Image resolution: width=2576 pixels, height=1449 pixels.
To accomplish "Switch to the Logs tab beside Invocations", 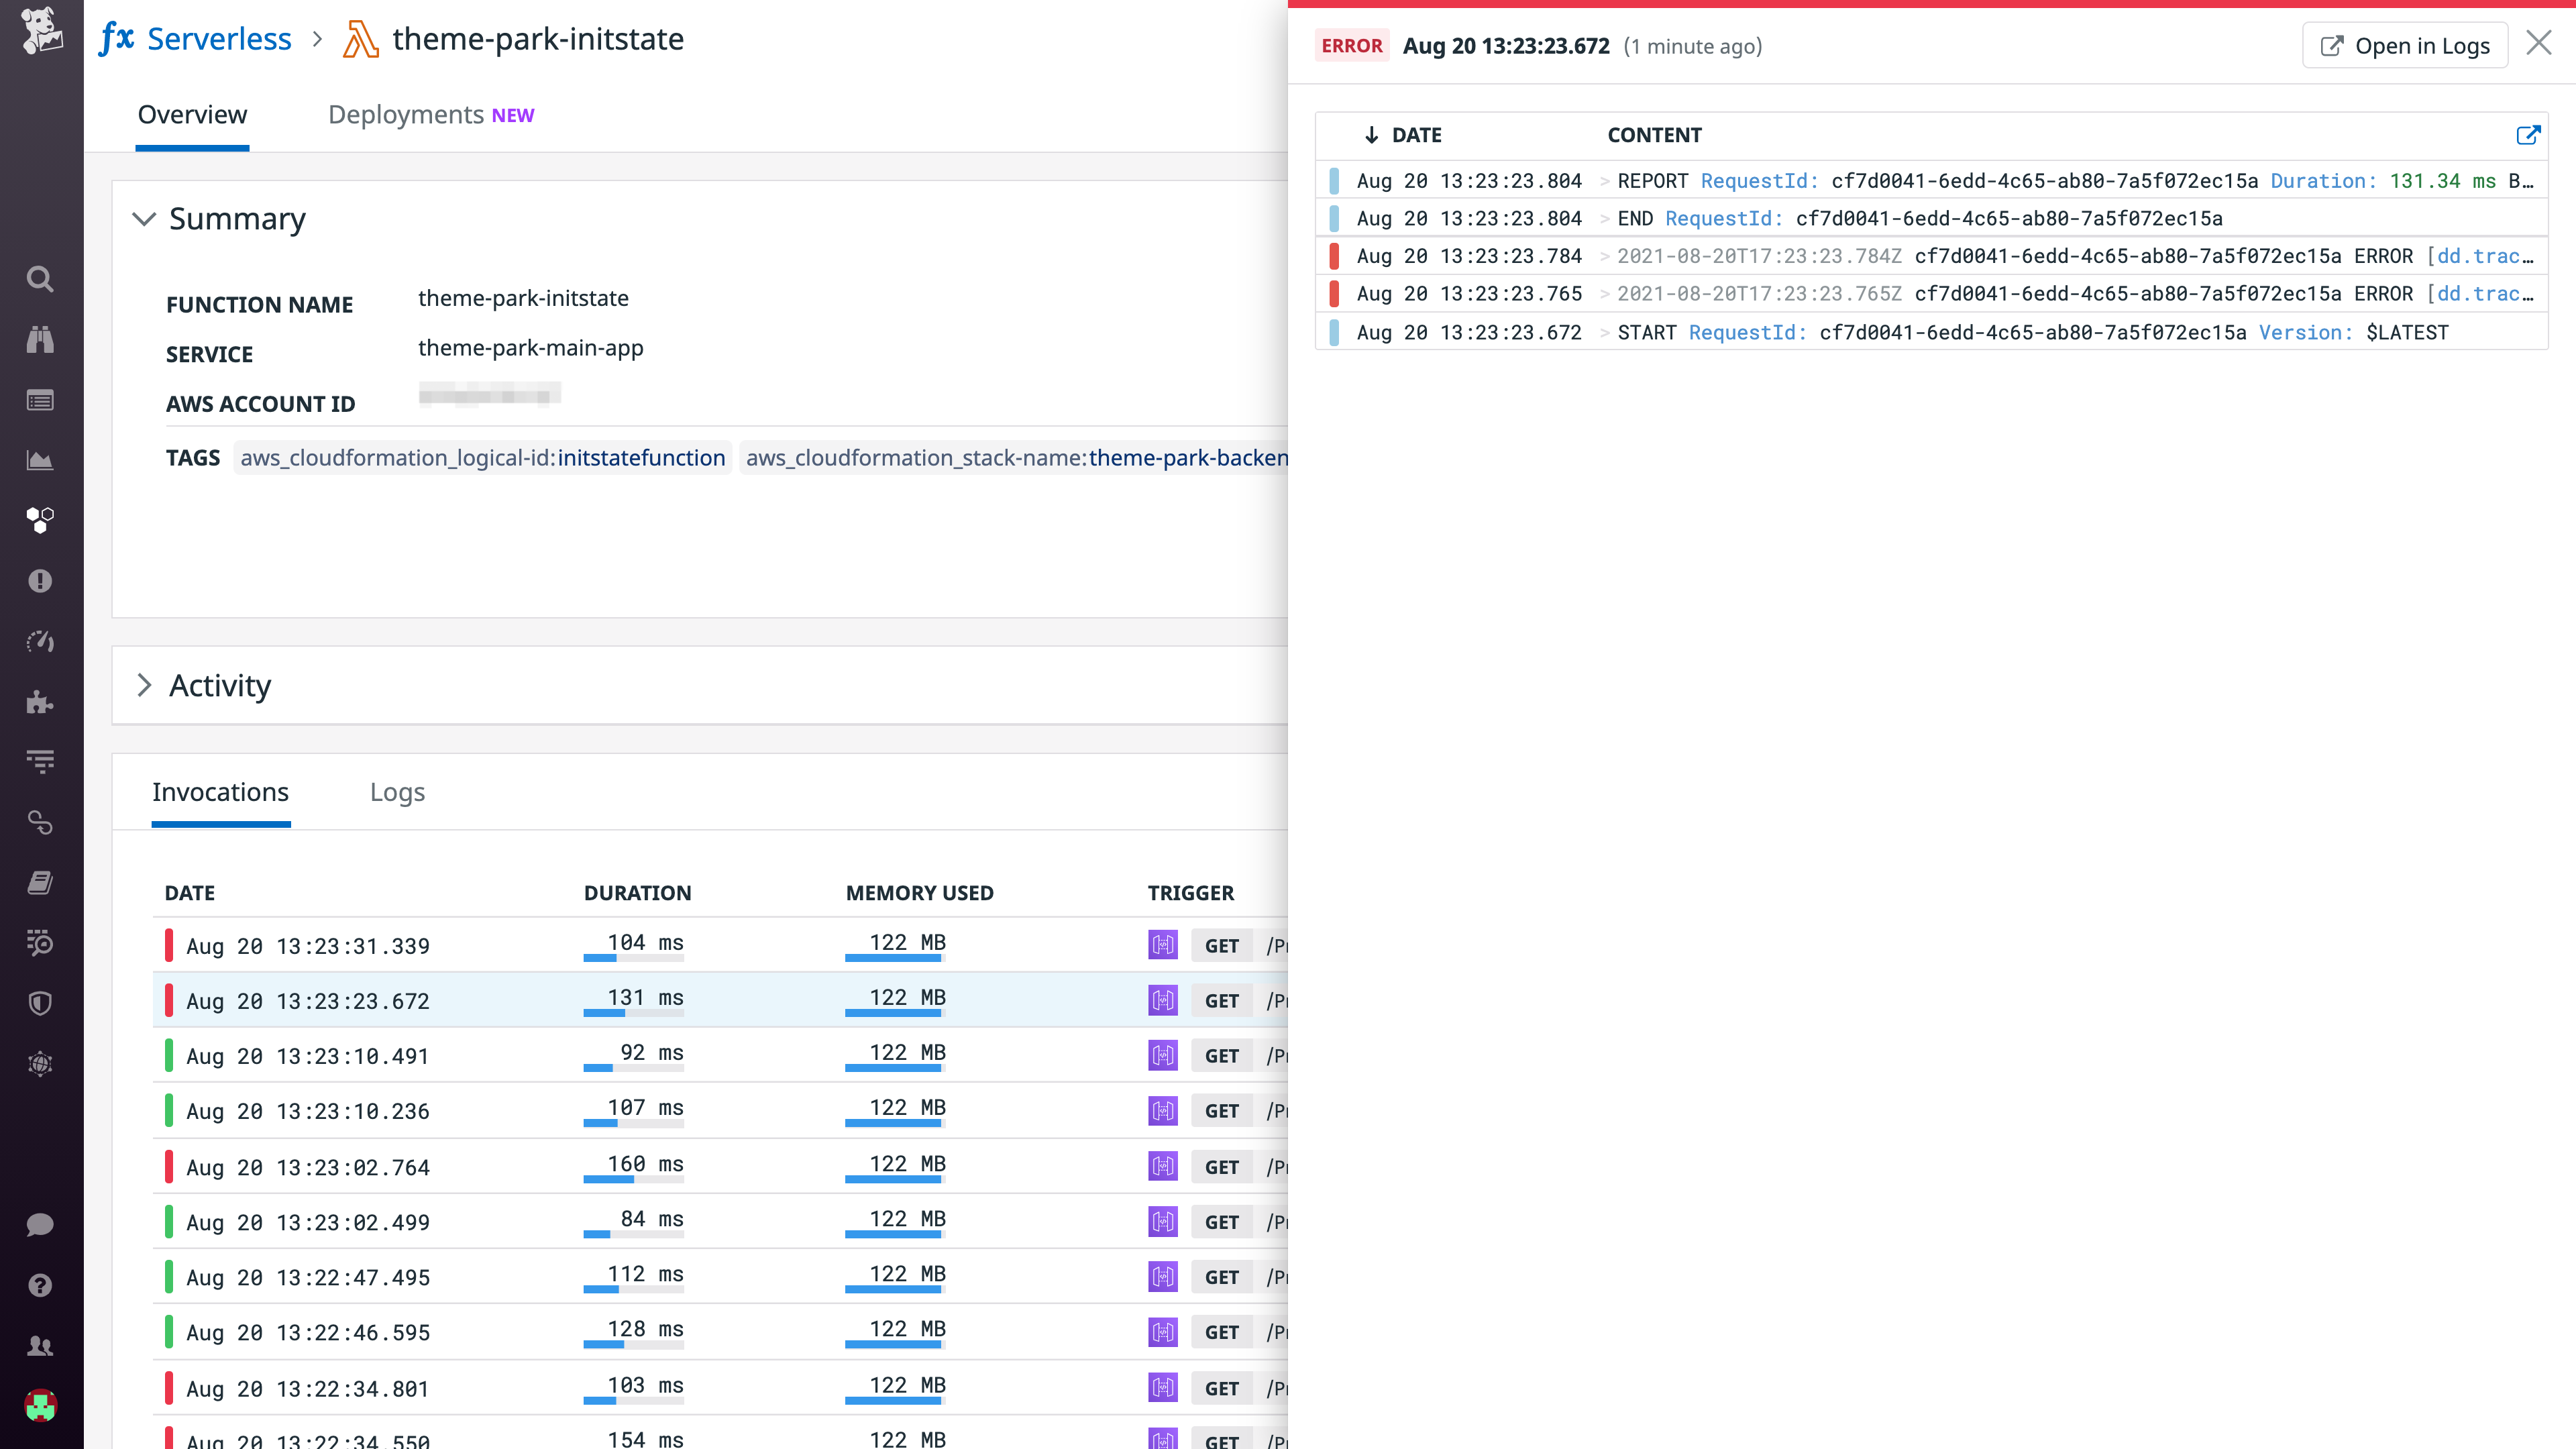I will pos(397,792).
